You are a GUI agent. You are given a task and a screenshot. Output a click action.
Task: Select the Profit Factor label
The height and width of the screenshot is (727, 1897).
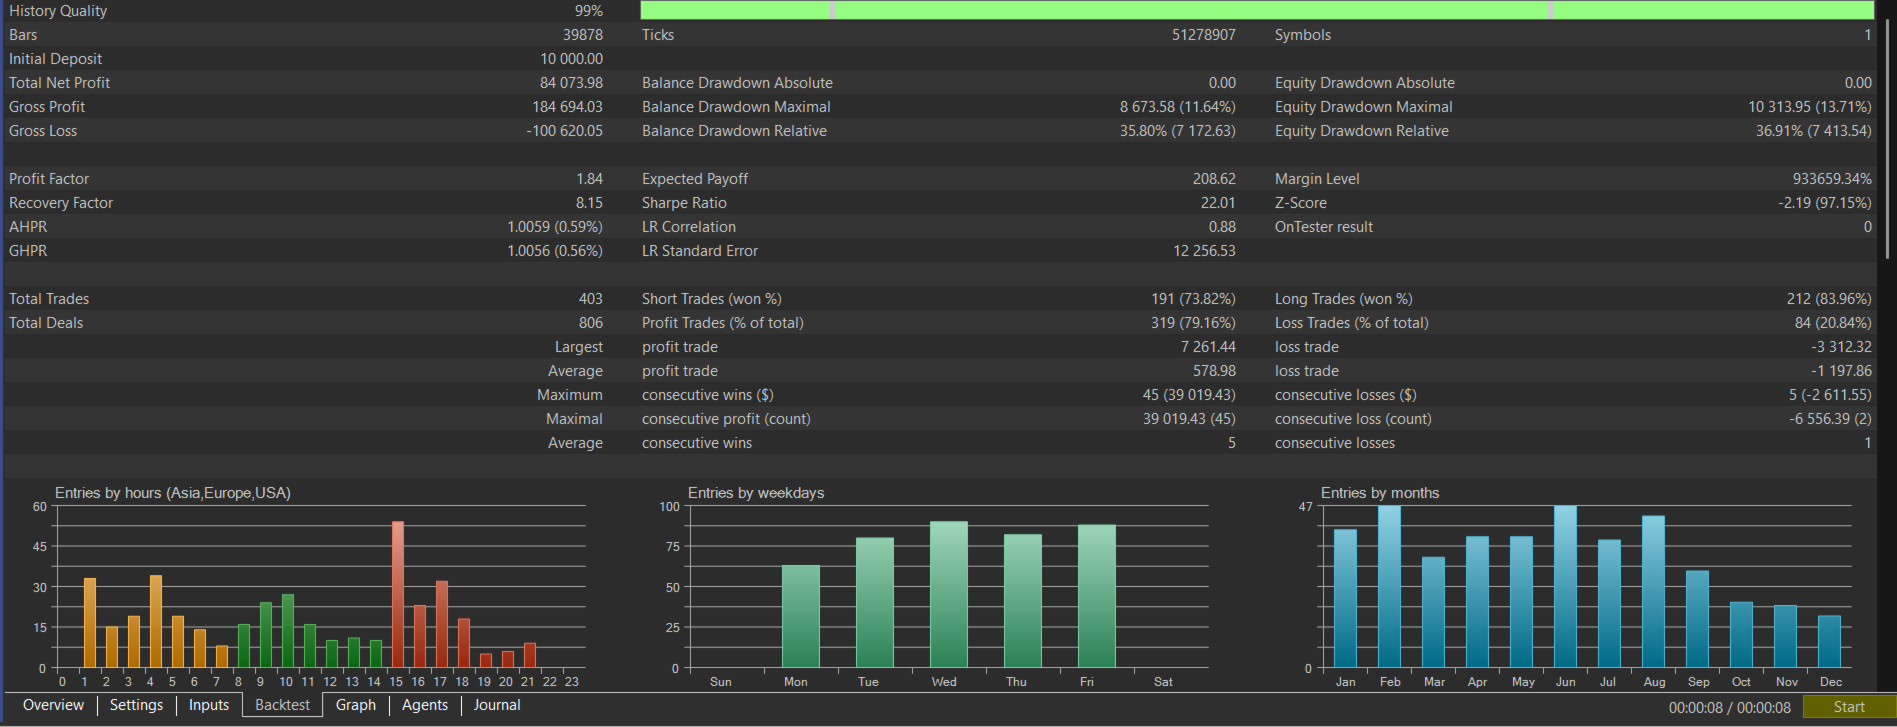coord(49,179)
